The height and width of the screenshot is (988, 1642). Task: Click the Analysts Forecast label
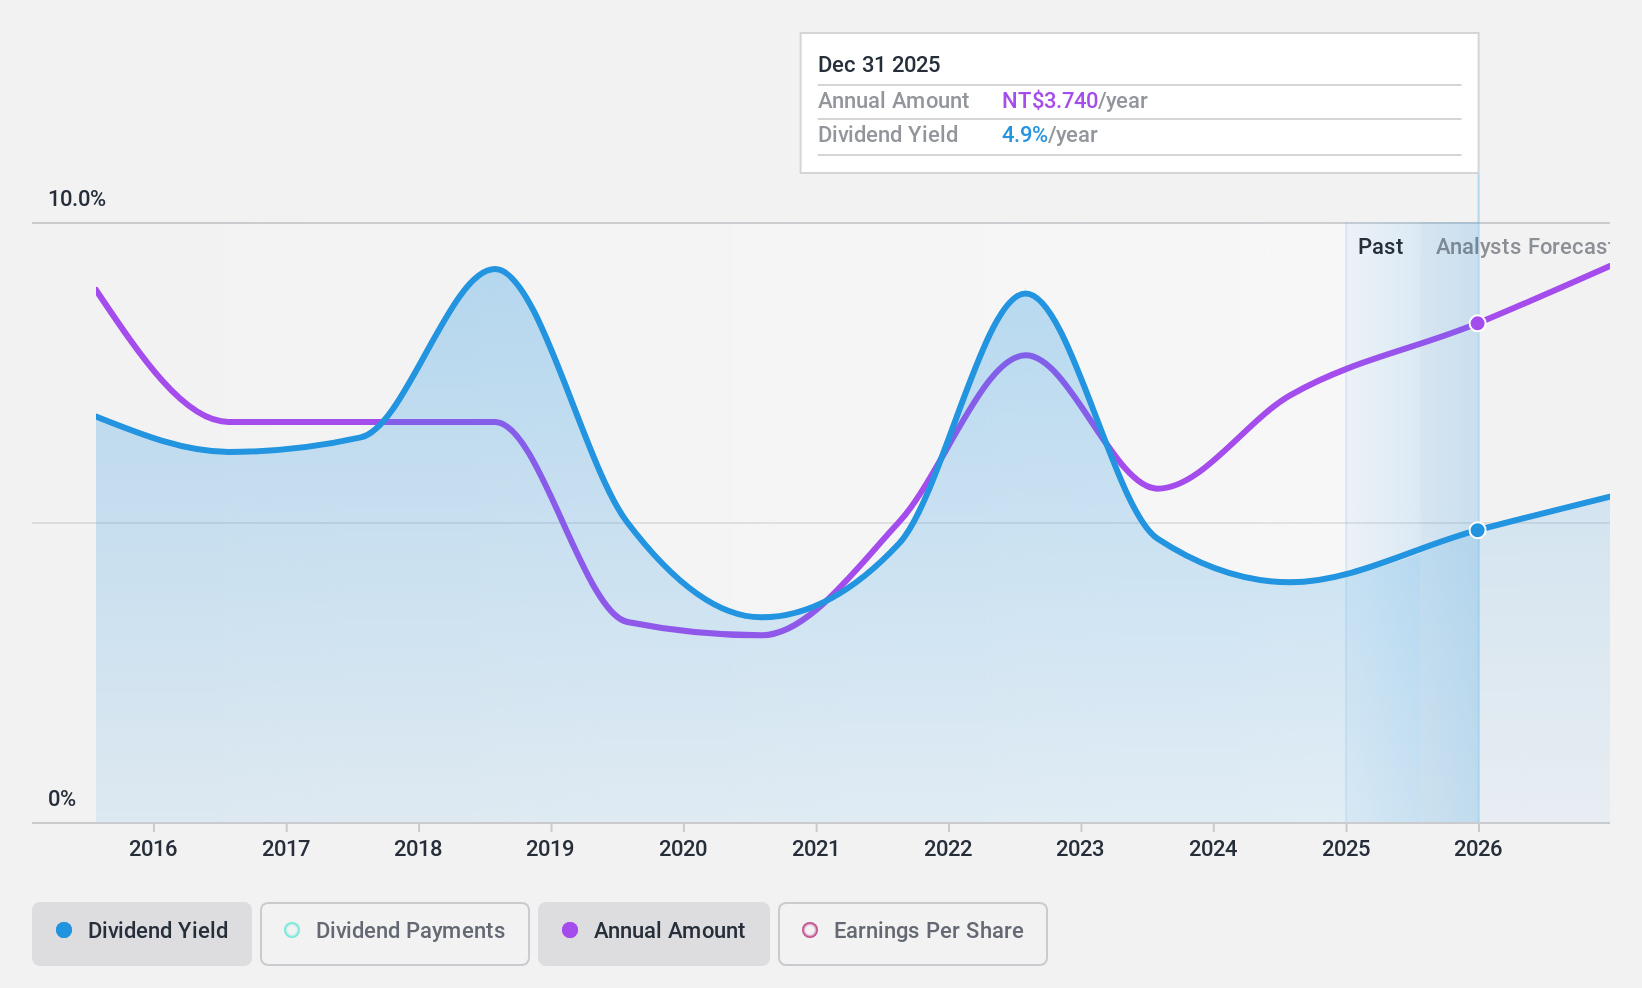coord(1522,247)
